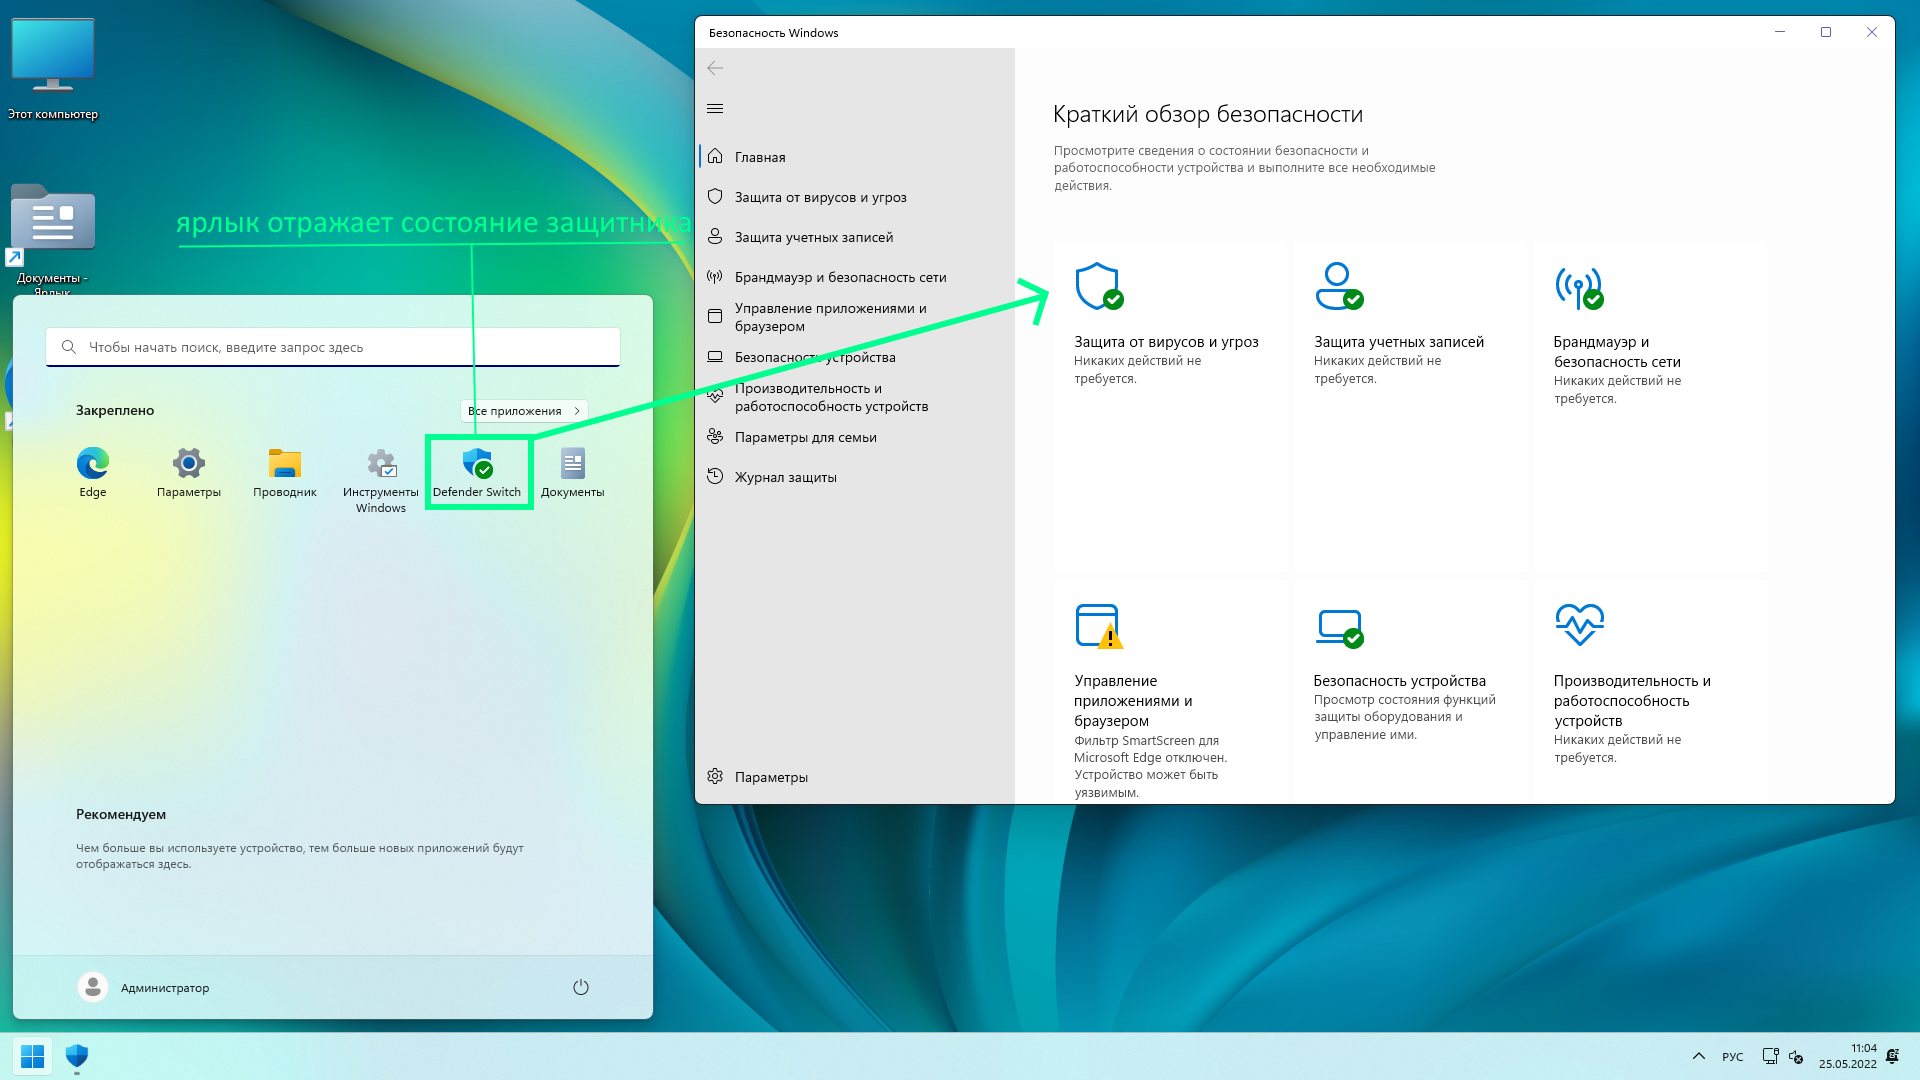This screenshot has width=1920, height=1080.
Task: Open Брандмауэр и безопасность сети section
Action: click(x=840, y=276)
